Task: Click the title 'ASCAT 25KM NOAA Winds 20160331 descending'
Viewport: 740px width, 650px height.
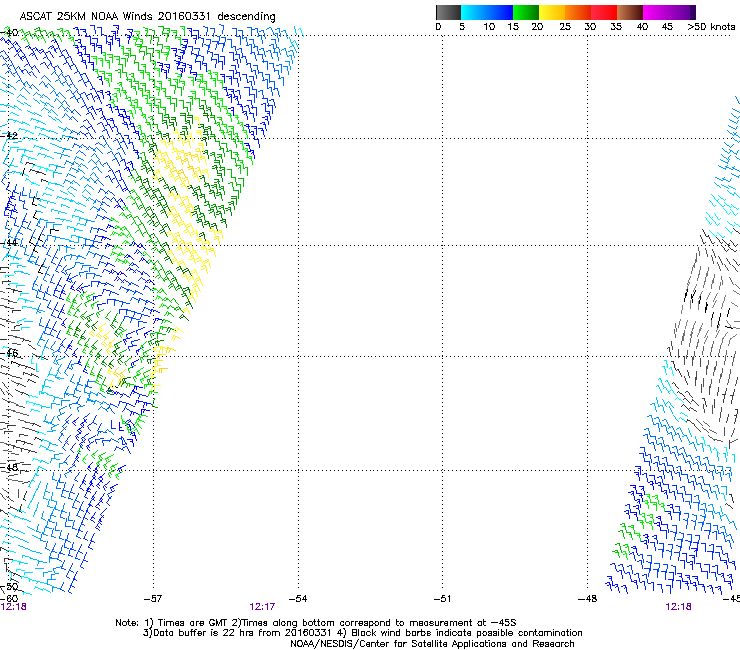Action: click(147, 17)
